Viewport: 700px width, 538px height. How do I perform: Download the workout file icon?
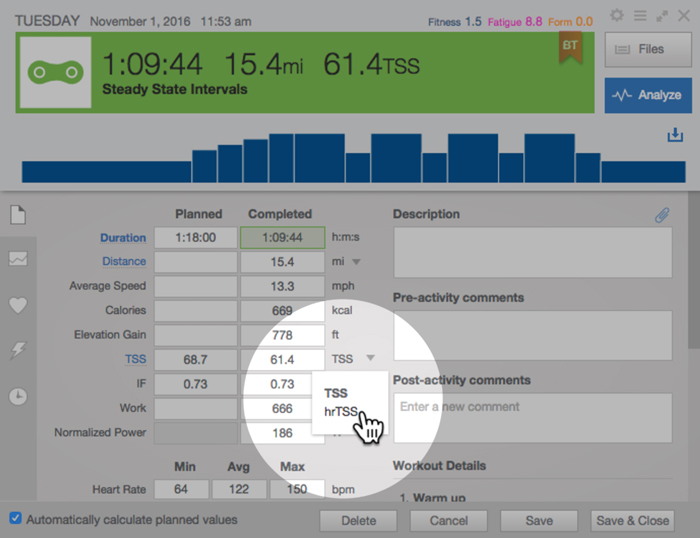click(x=675, y=135)
